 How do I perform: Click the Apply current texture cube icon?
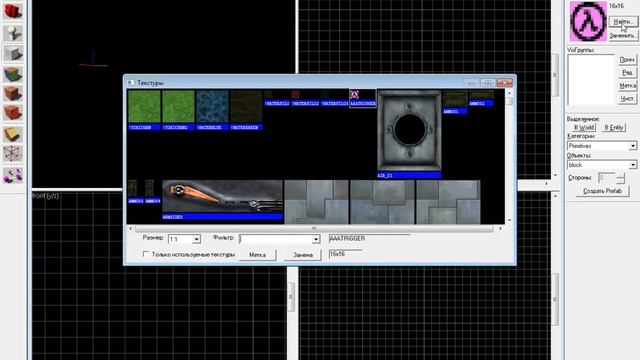(x=13, y=93)
